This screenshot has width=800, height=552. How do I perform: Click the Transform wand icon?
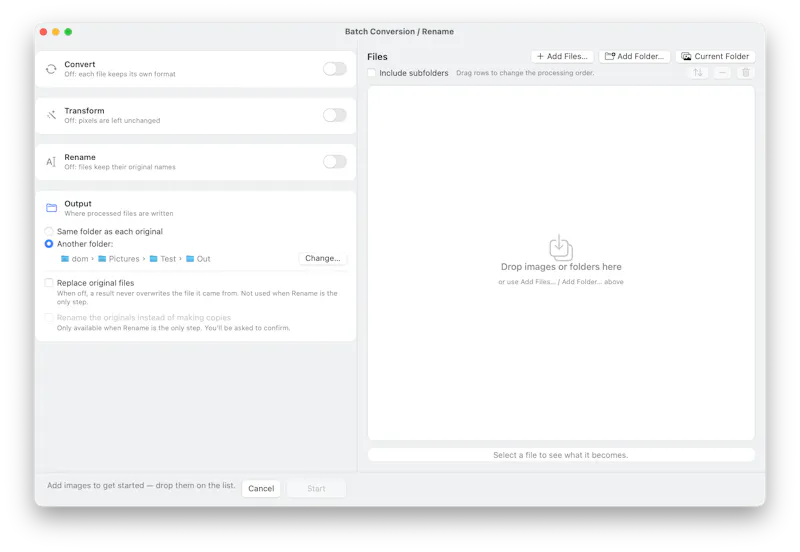[x=51, y=115]
